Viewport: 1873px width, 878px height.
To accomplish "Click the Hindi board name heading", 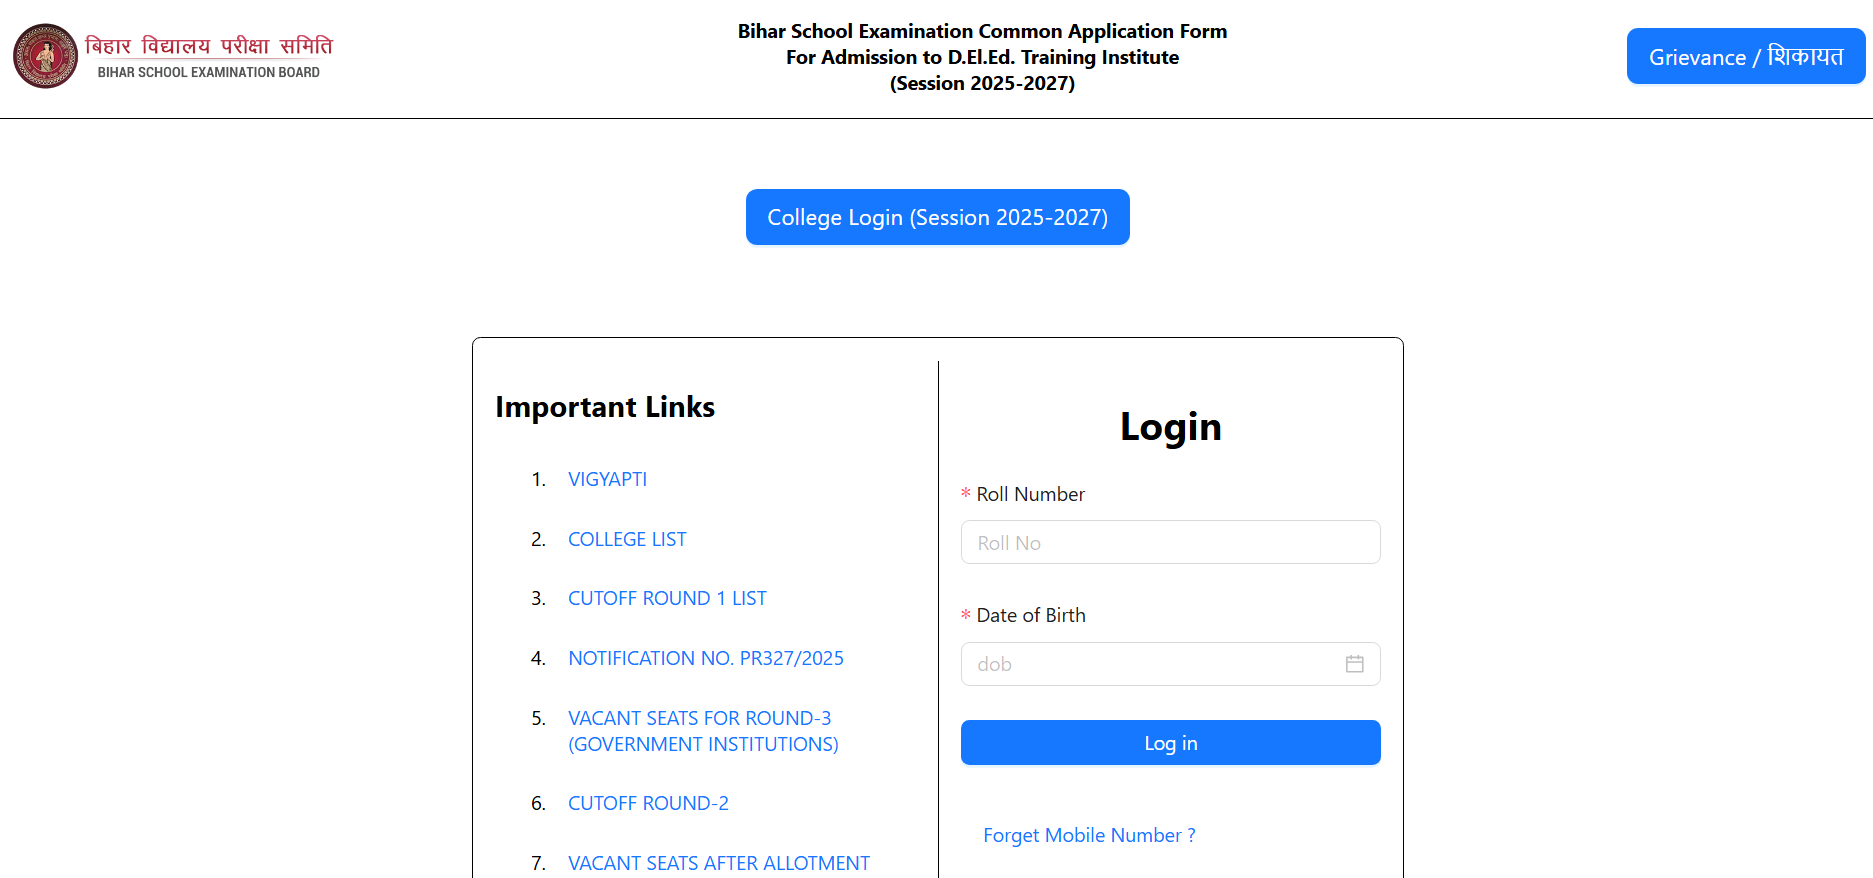I will click(209, 46).
